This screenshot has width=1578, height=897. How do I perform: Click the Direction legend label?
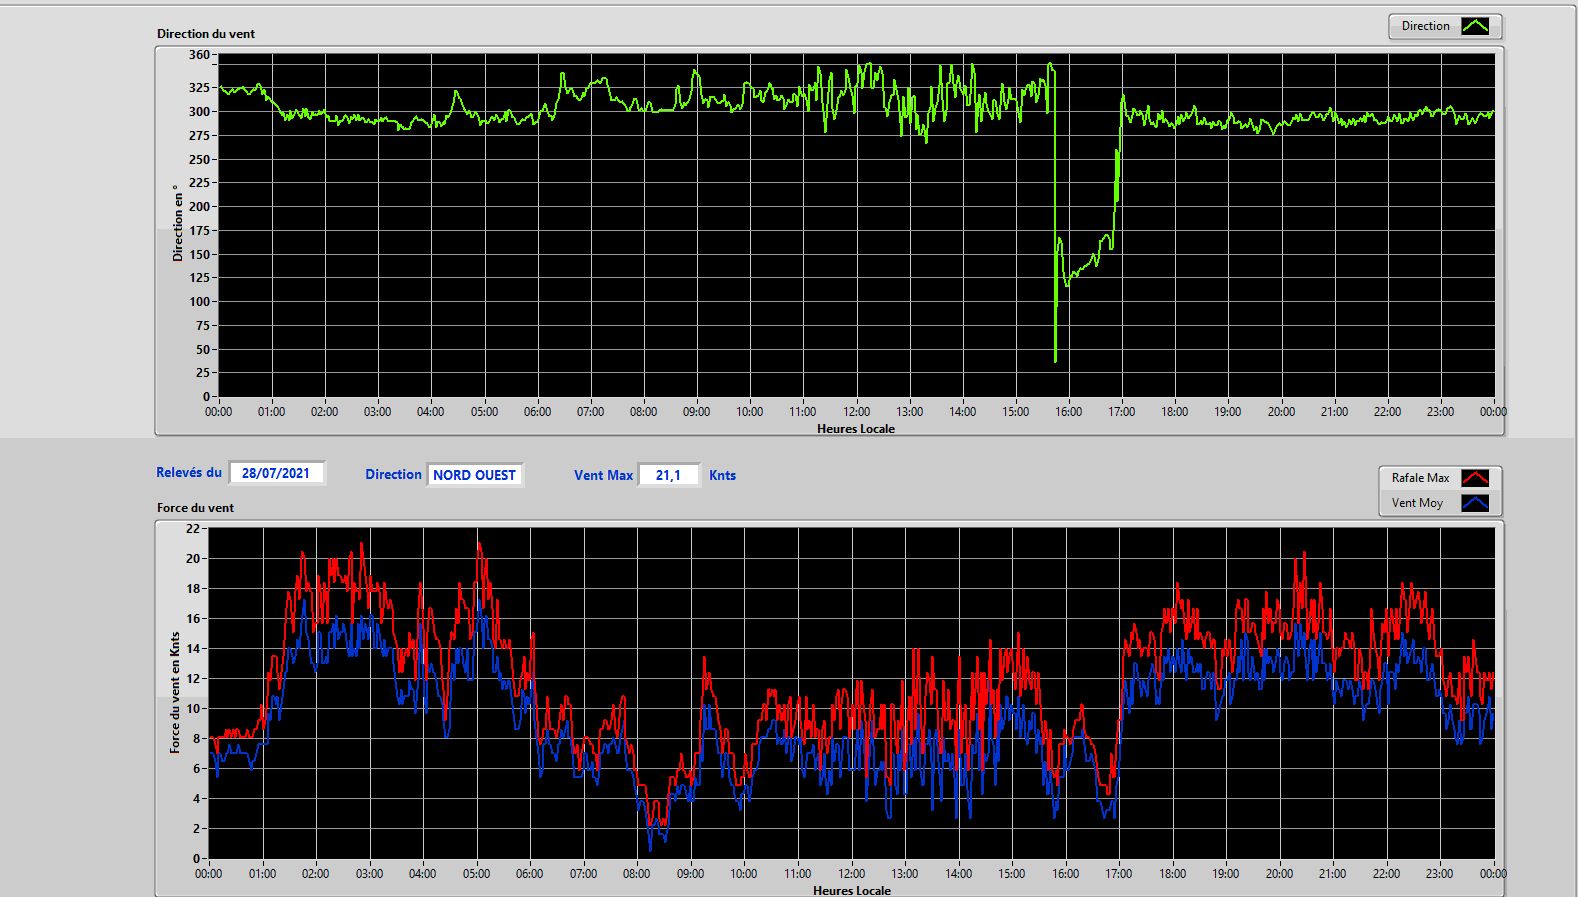coord(1425,26)
